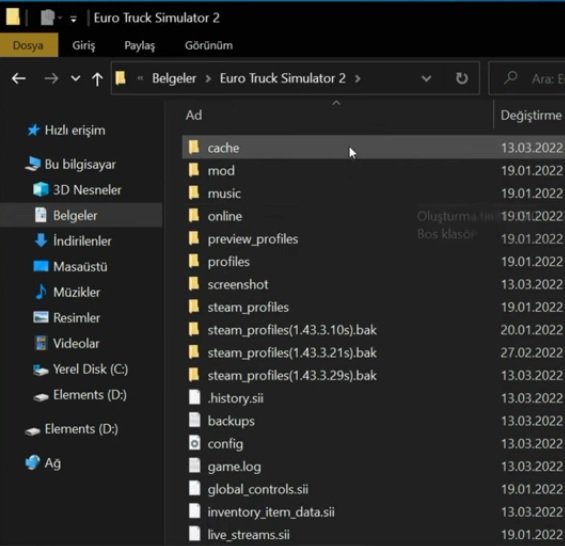Click Euro Truck Simulator 2 breadcrumb
The height and width of the screenshot is (546, 565).
(283, 78)
